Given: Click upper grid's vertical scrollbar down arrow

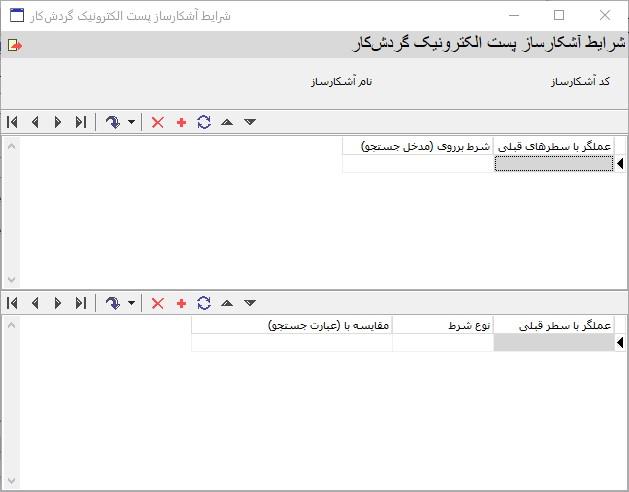Looking at the screenshot, I should [11, 280].
